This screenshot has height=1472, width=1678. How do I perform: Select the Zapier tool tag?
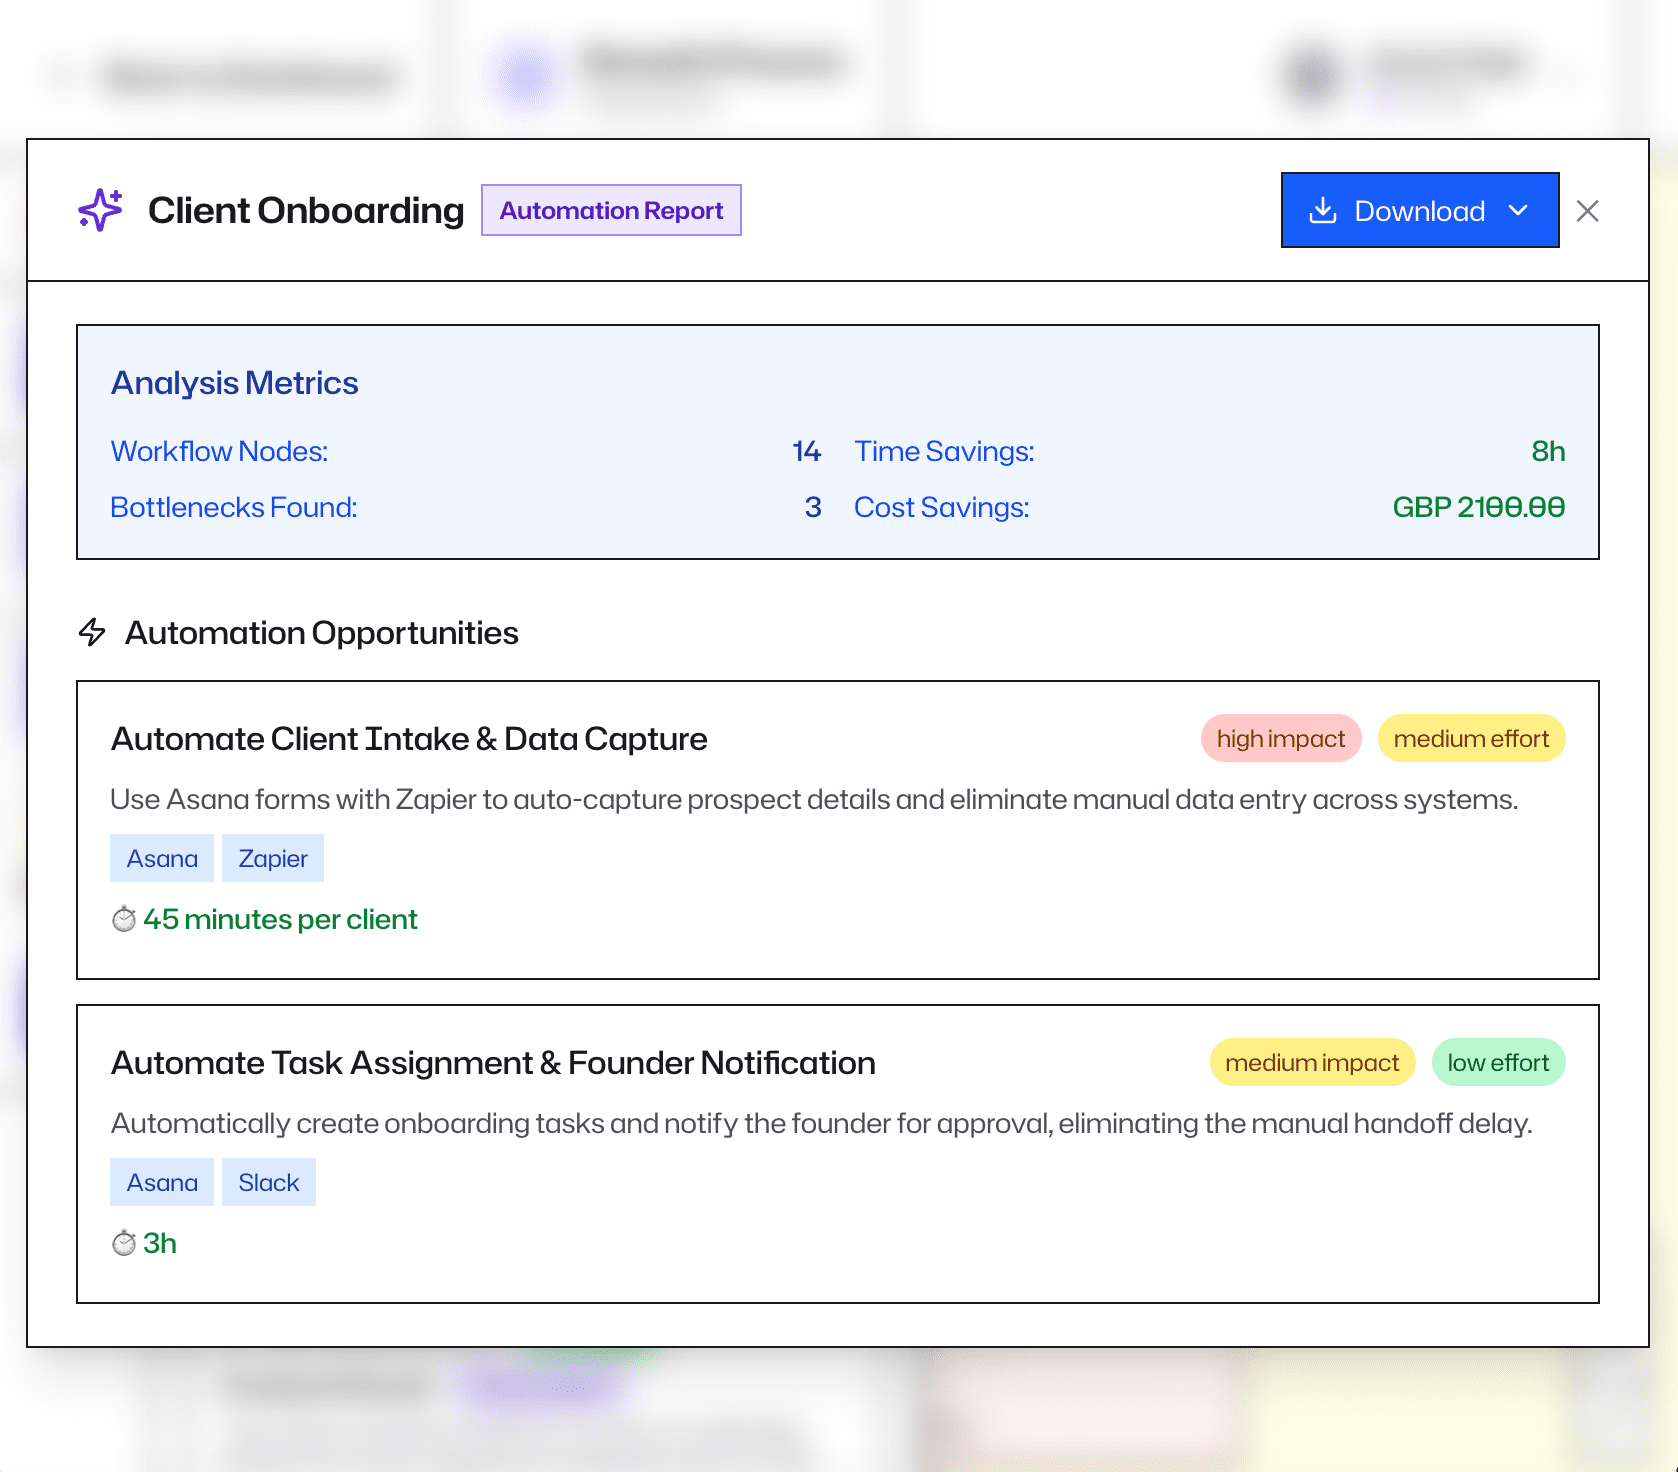click(x=273, y=858)
